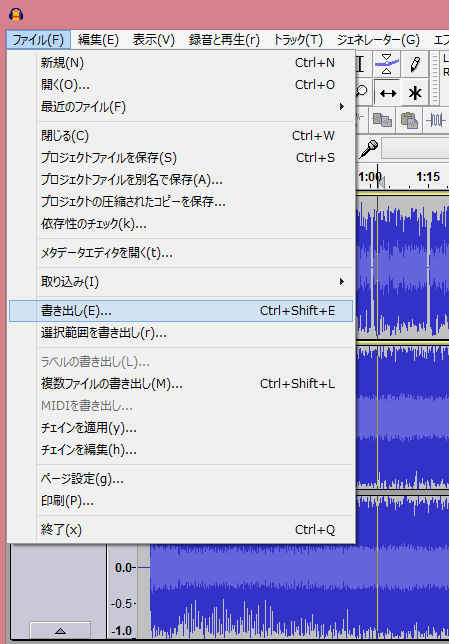Open the トラック(T) menu
The width and height of the screenshot is (449, 644).
[298, 40]
